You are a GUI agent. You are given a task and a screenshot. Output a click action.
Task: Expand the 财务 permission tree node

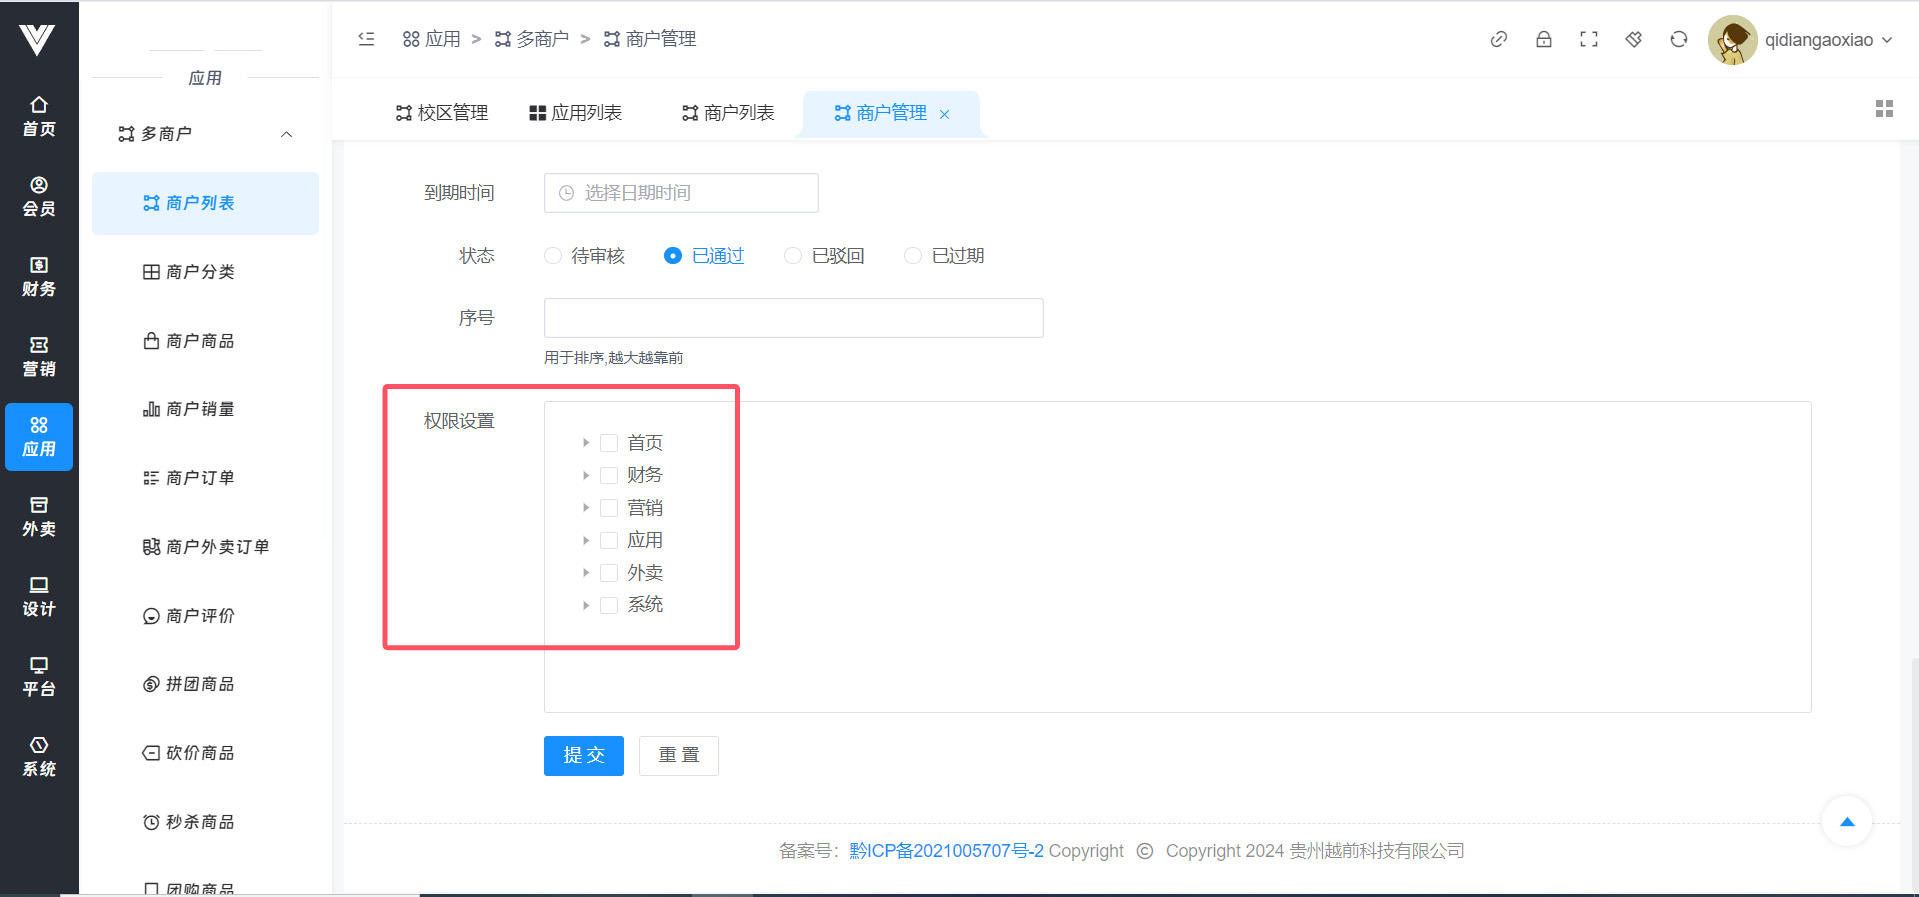pyautogui.click(x=586, y=475)
